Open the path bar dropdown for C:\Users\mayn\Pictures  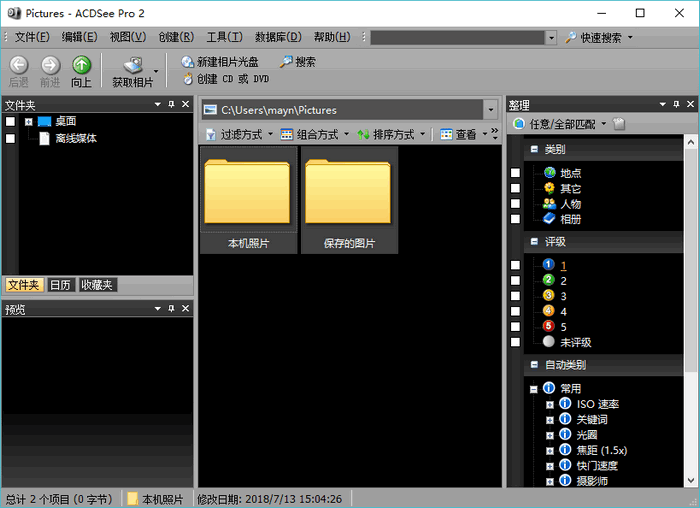coord(491,110)
